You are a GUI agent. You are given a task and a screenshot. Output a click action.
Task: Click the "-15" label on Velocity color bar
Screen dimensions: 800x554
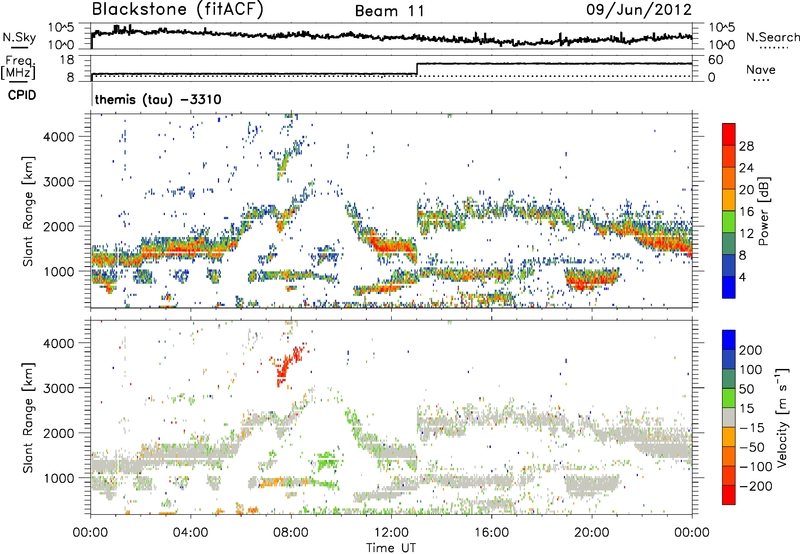coord(751,428)
